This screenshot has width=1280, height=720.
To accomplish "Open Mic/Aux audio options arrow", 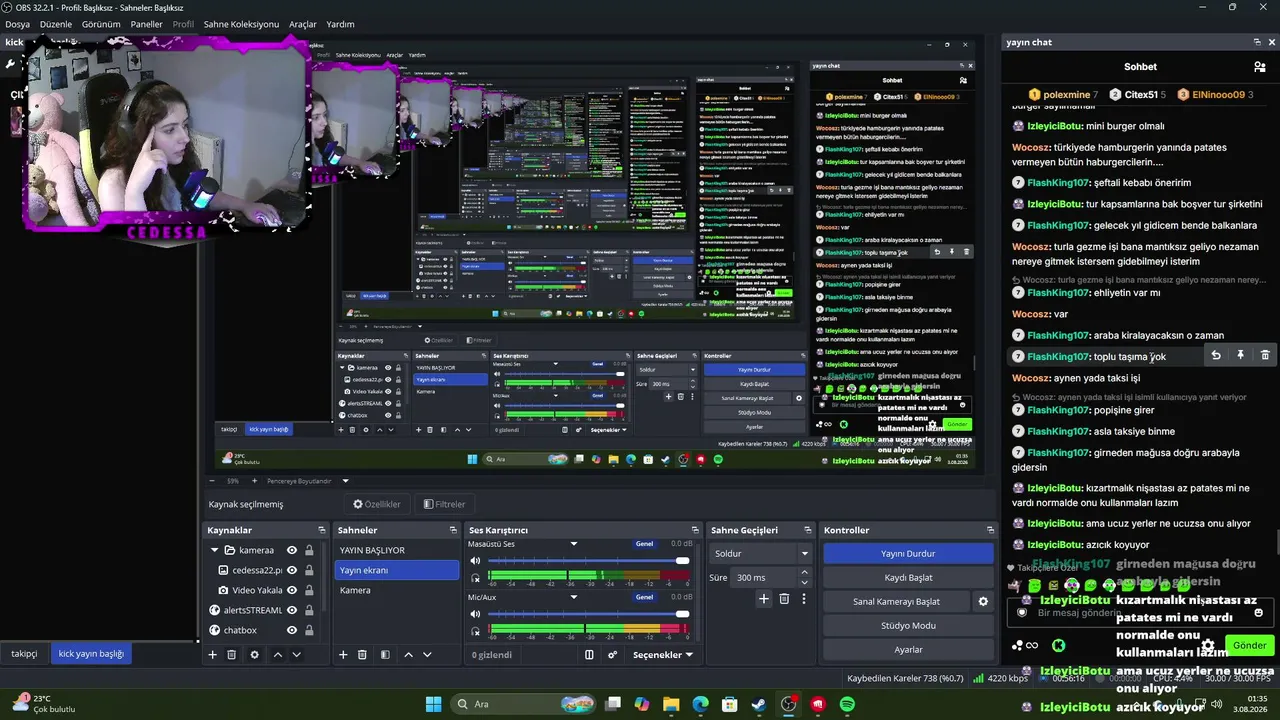I will tap(574, 597).
